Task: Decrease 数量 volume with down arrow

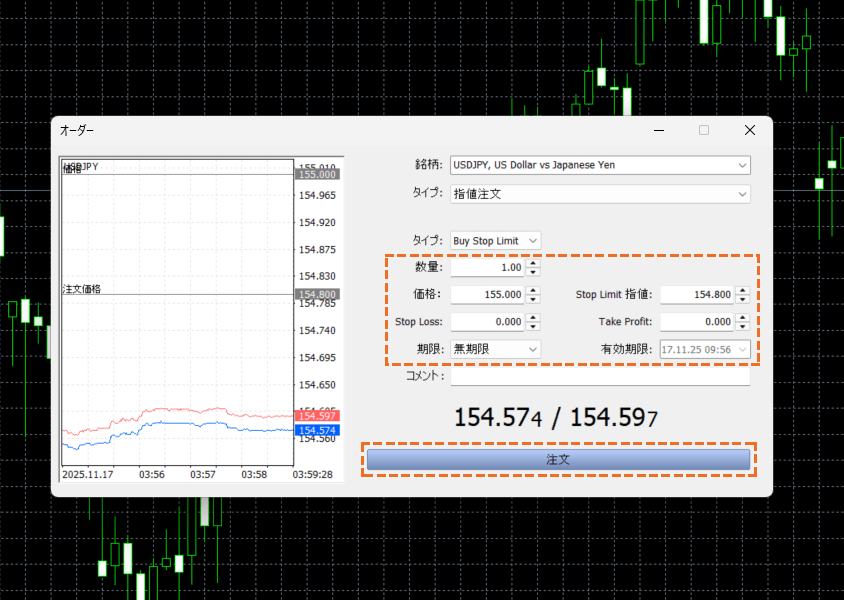Action: 533,272
